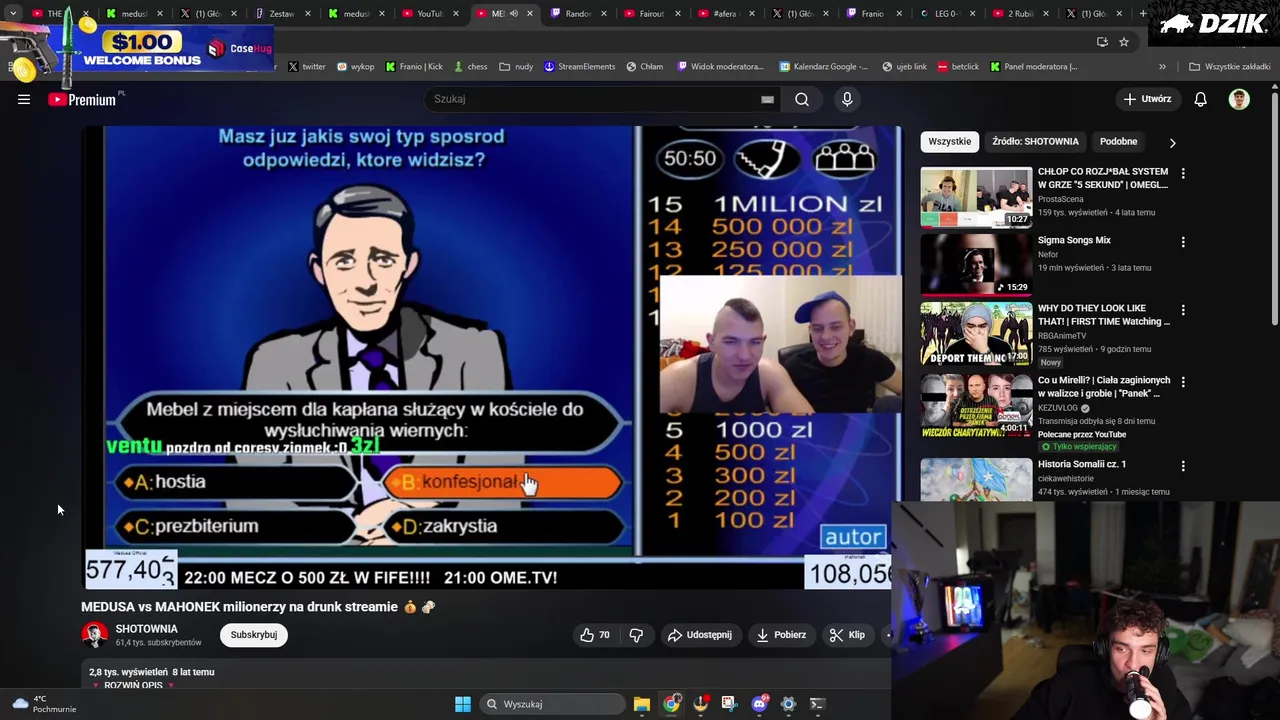Dislike the video with thumbs down
Image resolution: width=1280 pixels, height=720 pixels.
(x=636, y=635)
